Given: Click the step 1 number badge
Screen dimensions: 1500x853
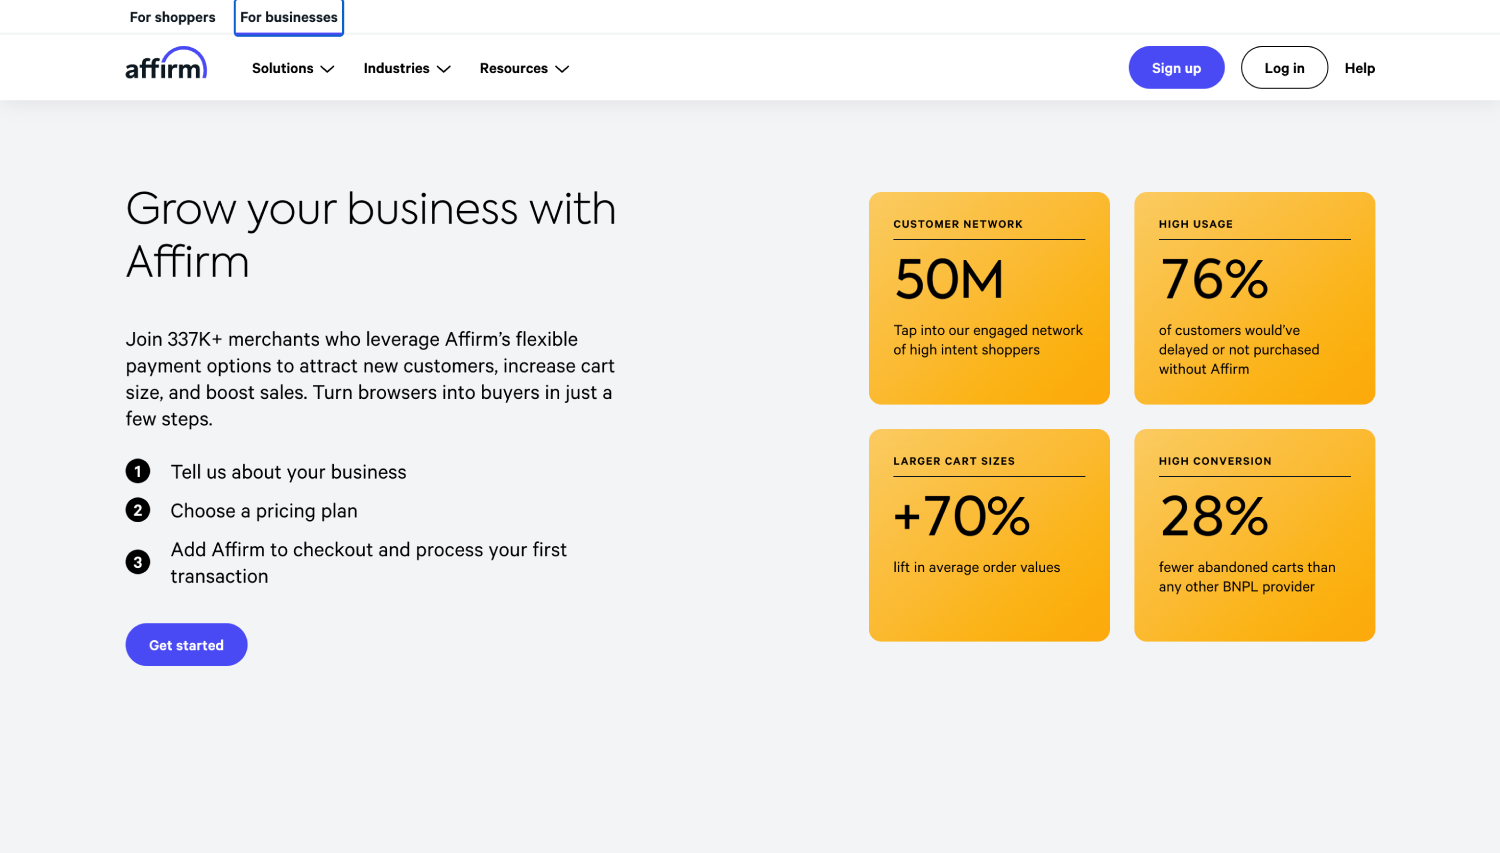Looking at the screenshot, I should click(138, 471).
